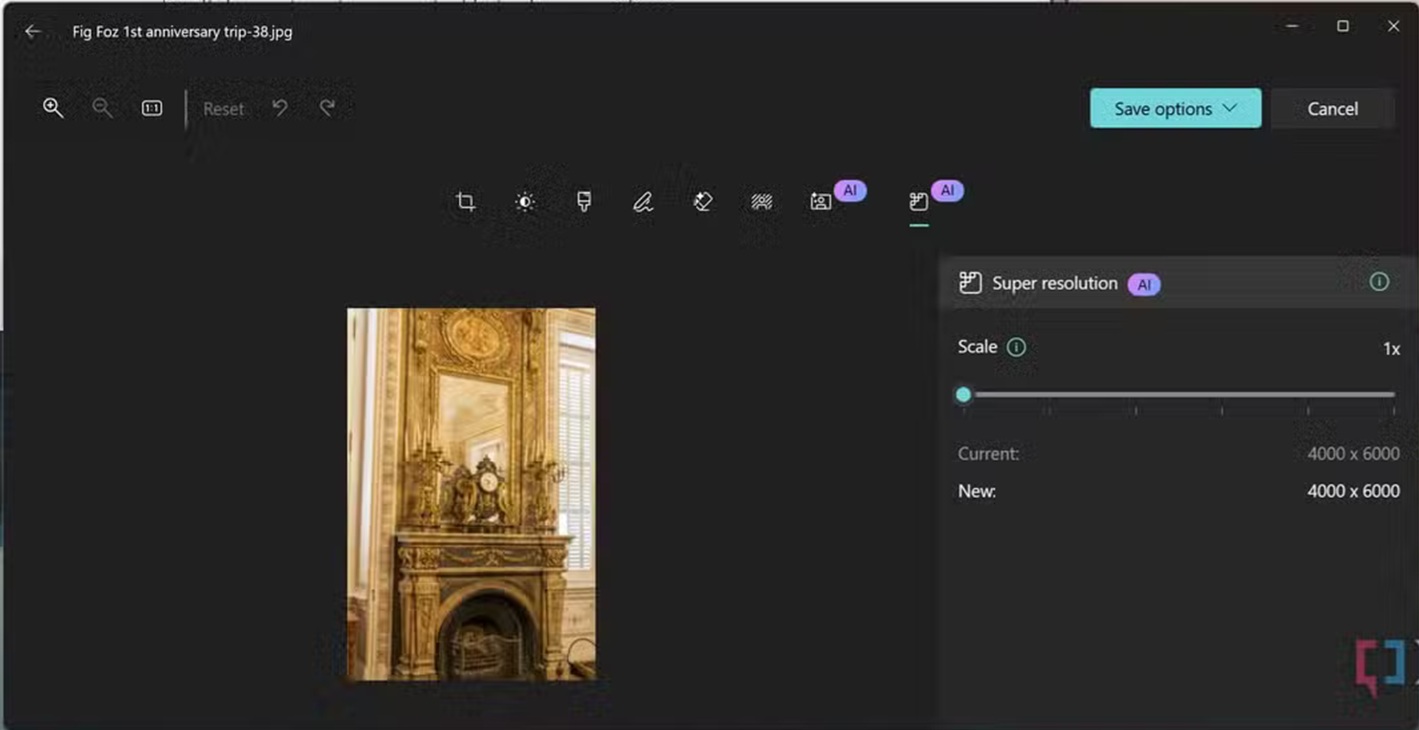This screenshot has height=730, width=1419.
Task: Select the Erase tool
Action: click(703, 202)
